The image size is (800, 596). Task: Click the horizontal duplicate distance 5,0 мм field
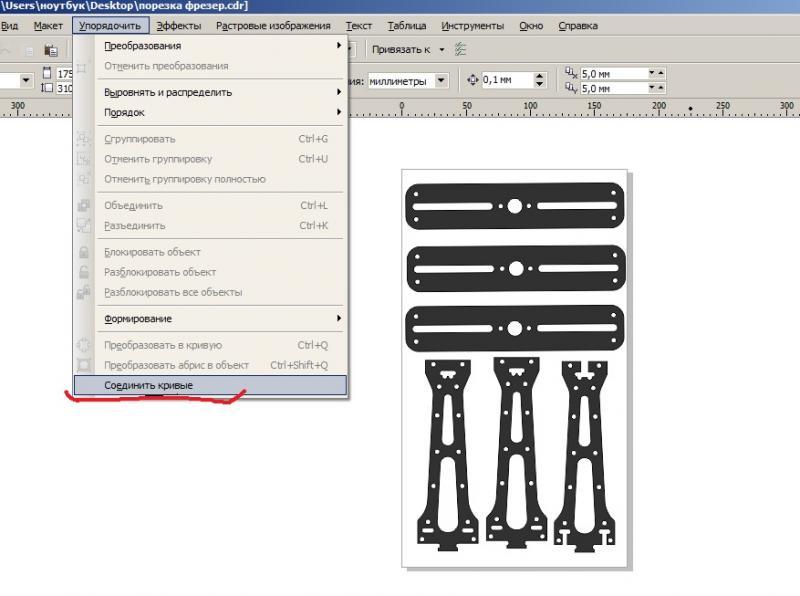tap(612, 73)
